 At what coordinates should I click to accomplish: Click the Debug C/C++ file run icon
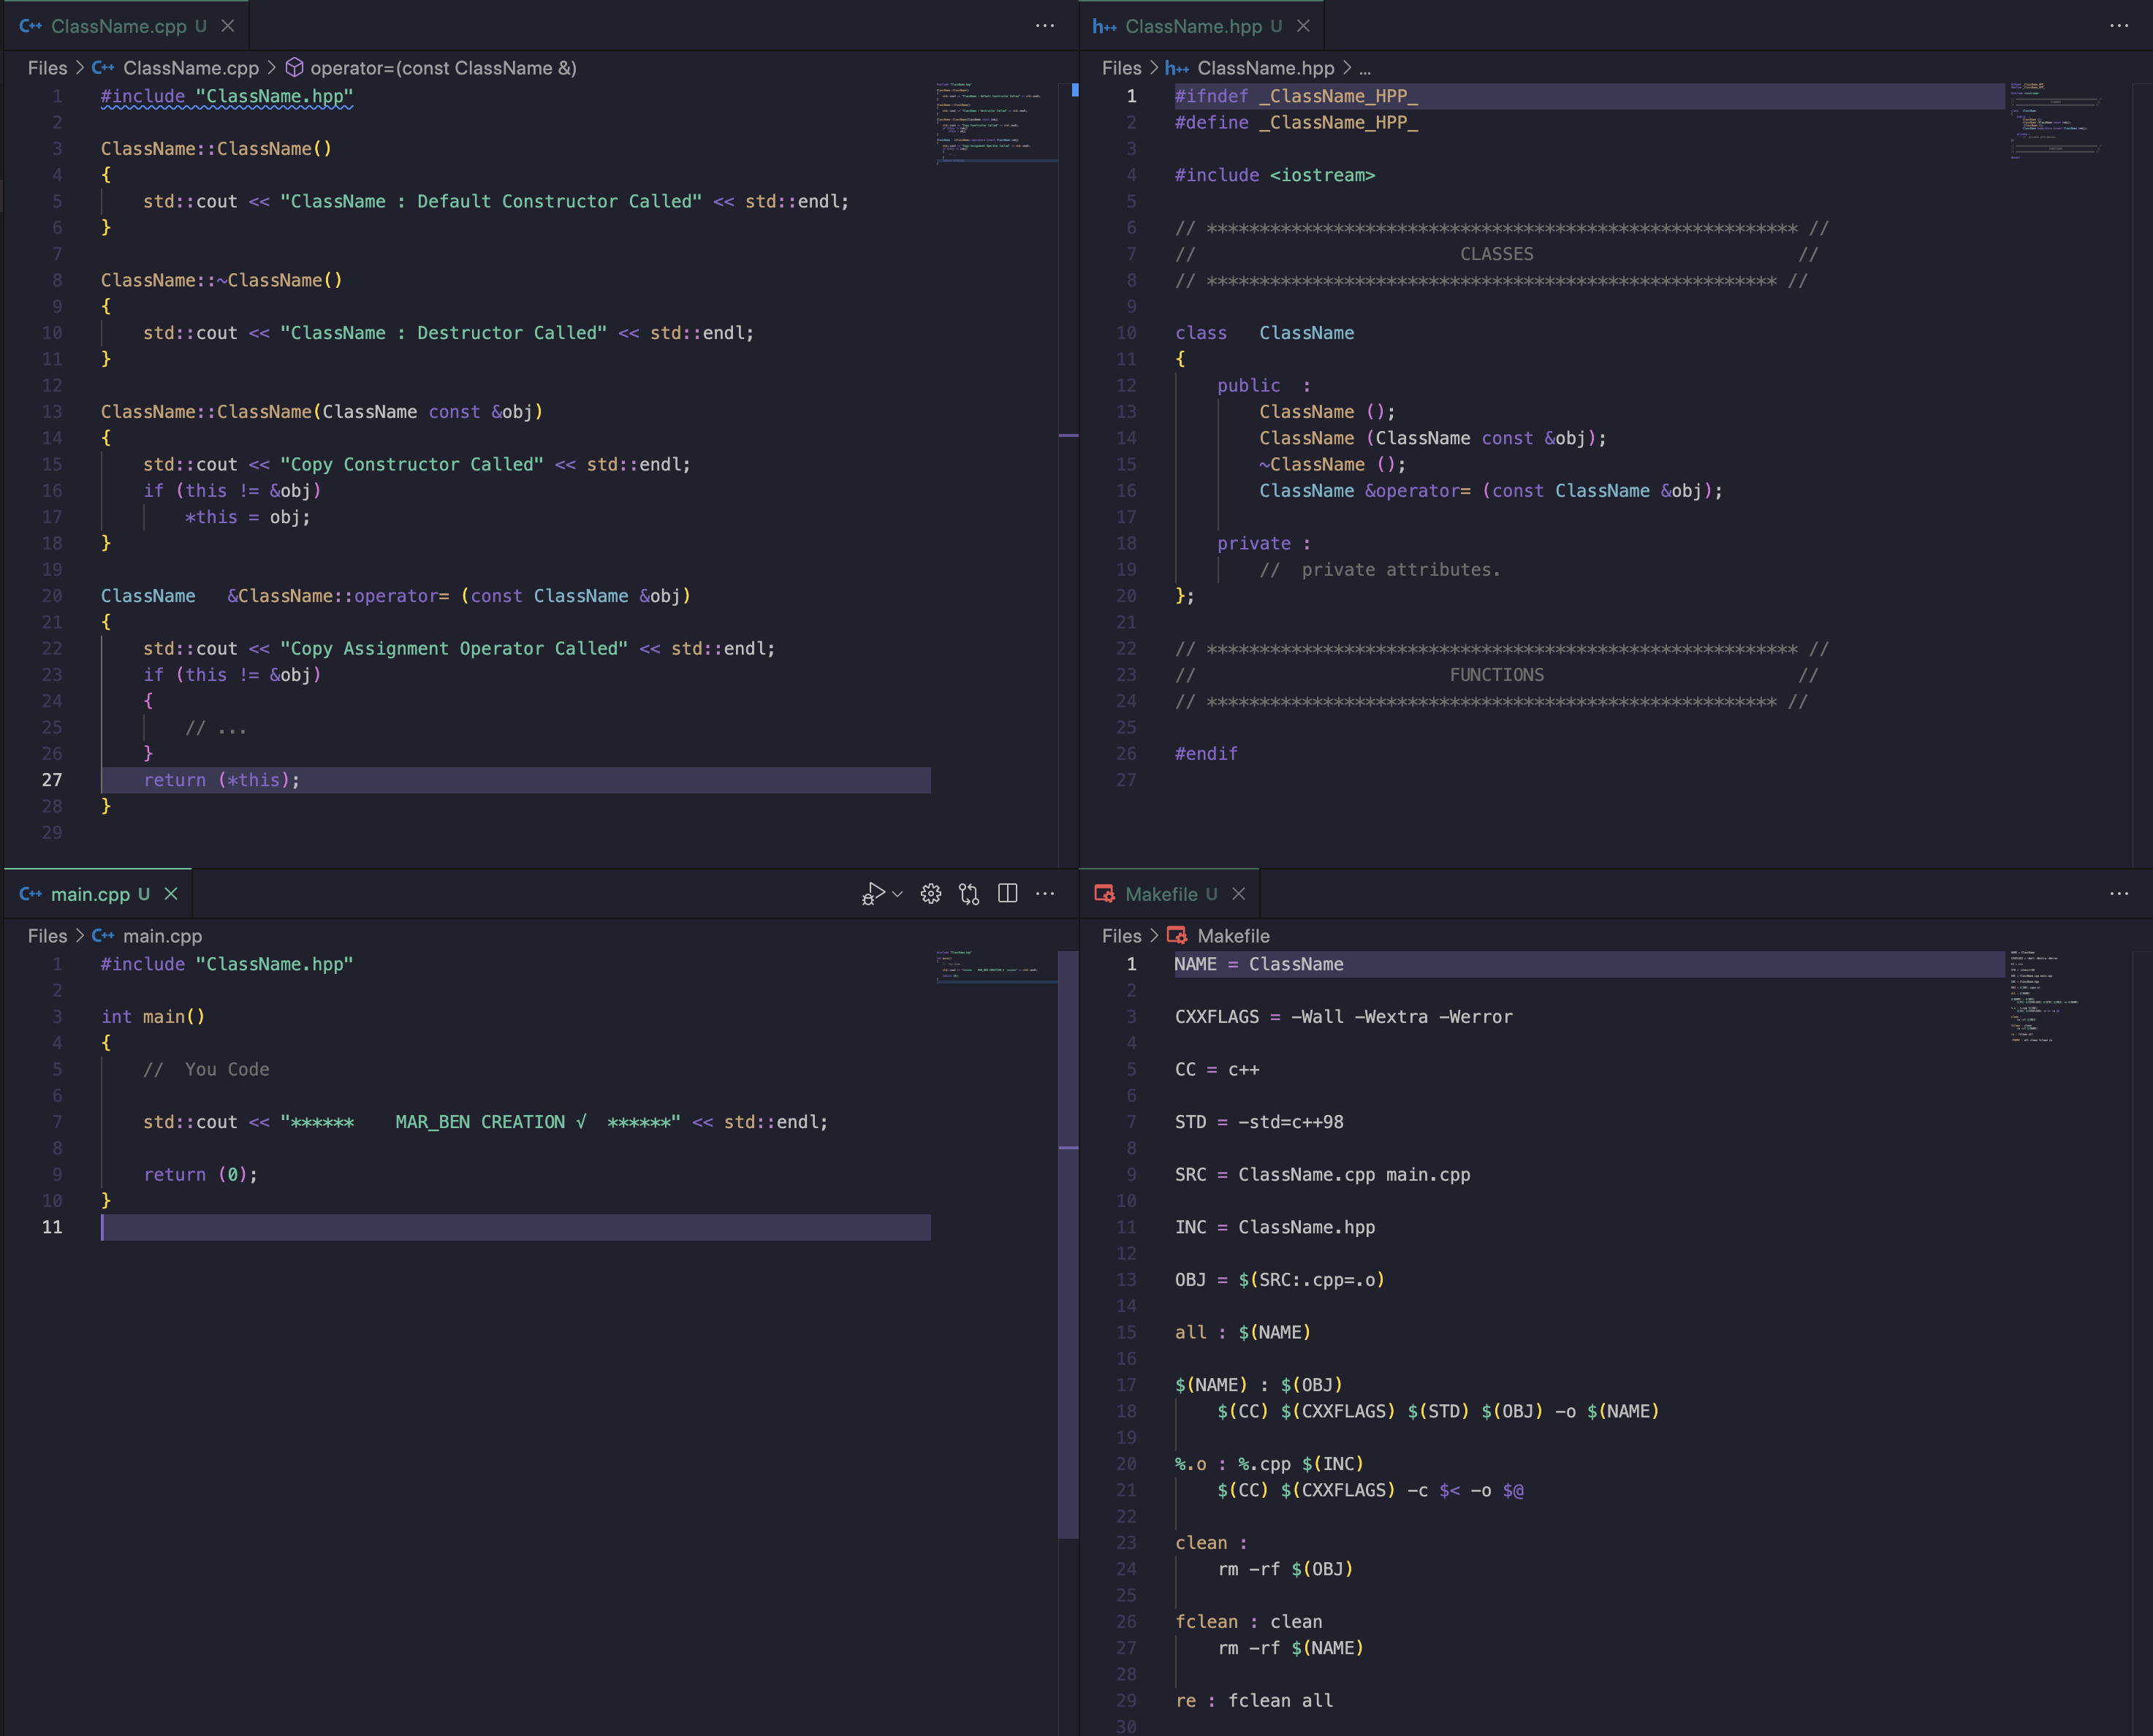pos(873,893)
